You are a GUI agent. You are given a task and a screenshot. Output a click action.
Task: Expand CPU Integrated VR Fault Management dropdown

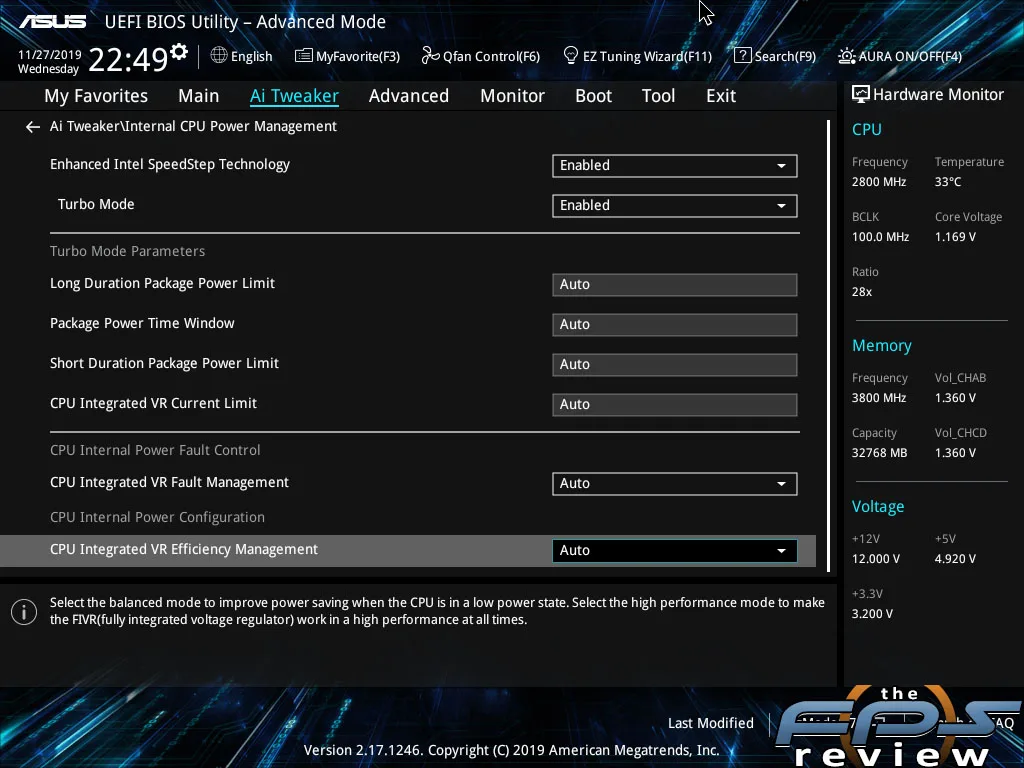[x=675, y=484]
